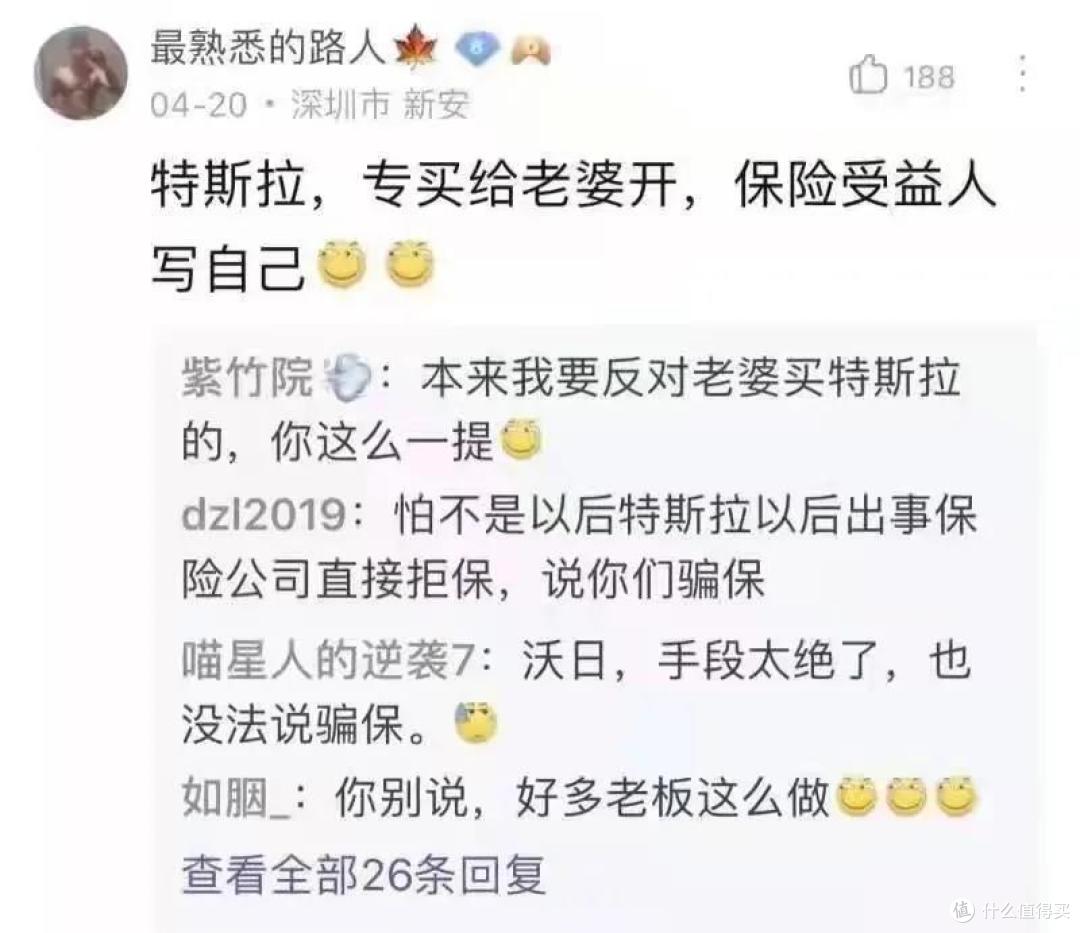The image size is (1080, 933).
Task: Tap the golden crown badge icon
Action: [x=530, y=50]
